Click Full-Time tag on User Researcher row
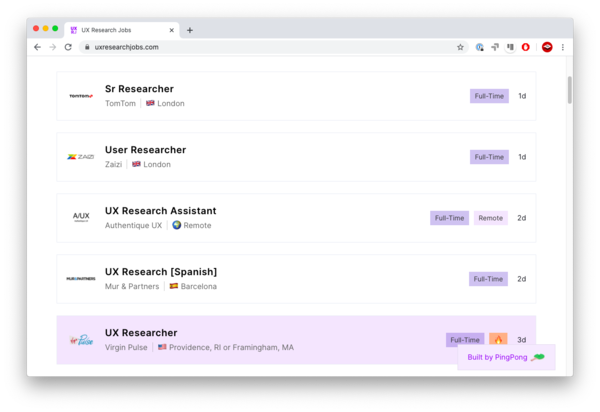 pyautogui.click(x=489, y=157)
